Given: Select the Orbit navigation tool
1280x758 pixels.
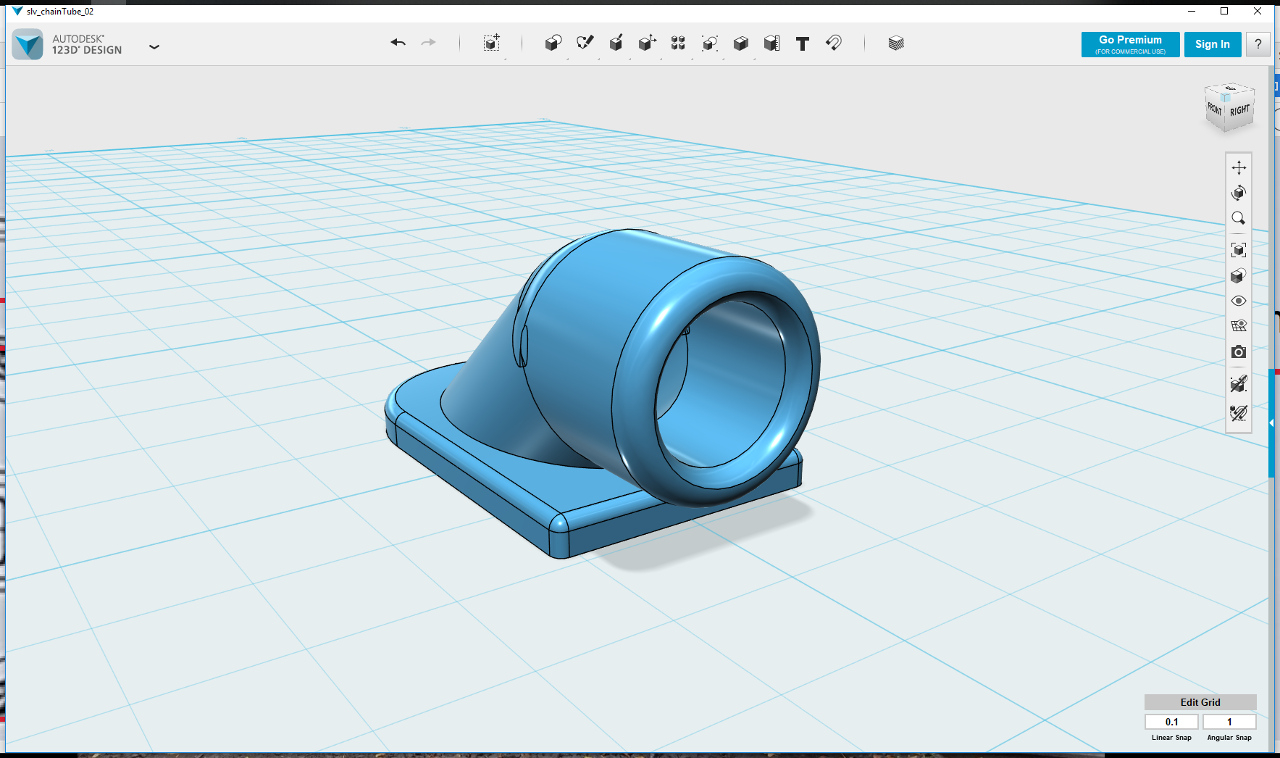Looking at the screenshot, I should 1239,193.
